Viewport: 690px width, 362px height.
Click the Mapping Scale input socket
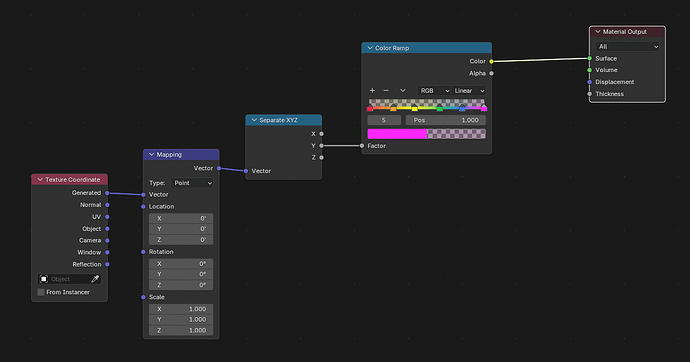tap(143, 297)
